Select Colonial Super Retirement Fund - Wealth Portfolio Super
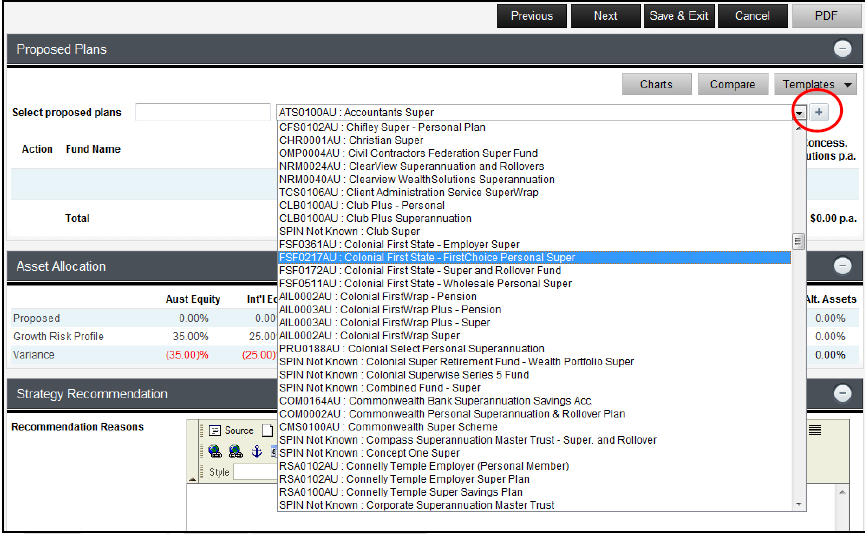This screenshot has width=867, height=534. pos(534,362)
